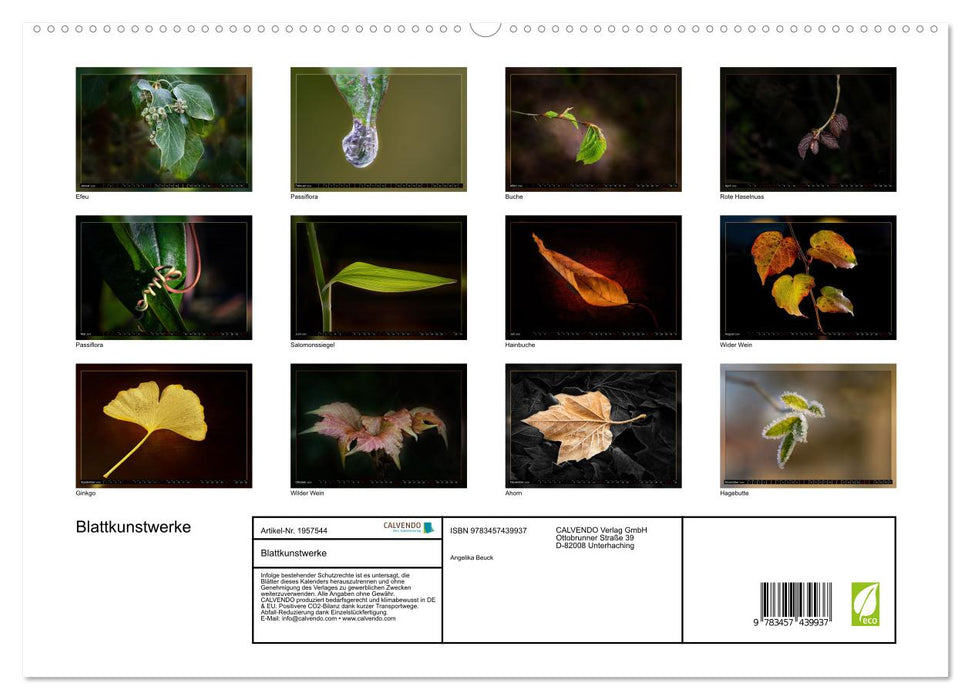
Task: Select the Artikel-Nr. 1957544 field
Action: coord(295,531)
